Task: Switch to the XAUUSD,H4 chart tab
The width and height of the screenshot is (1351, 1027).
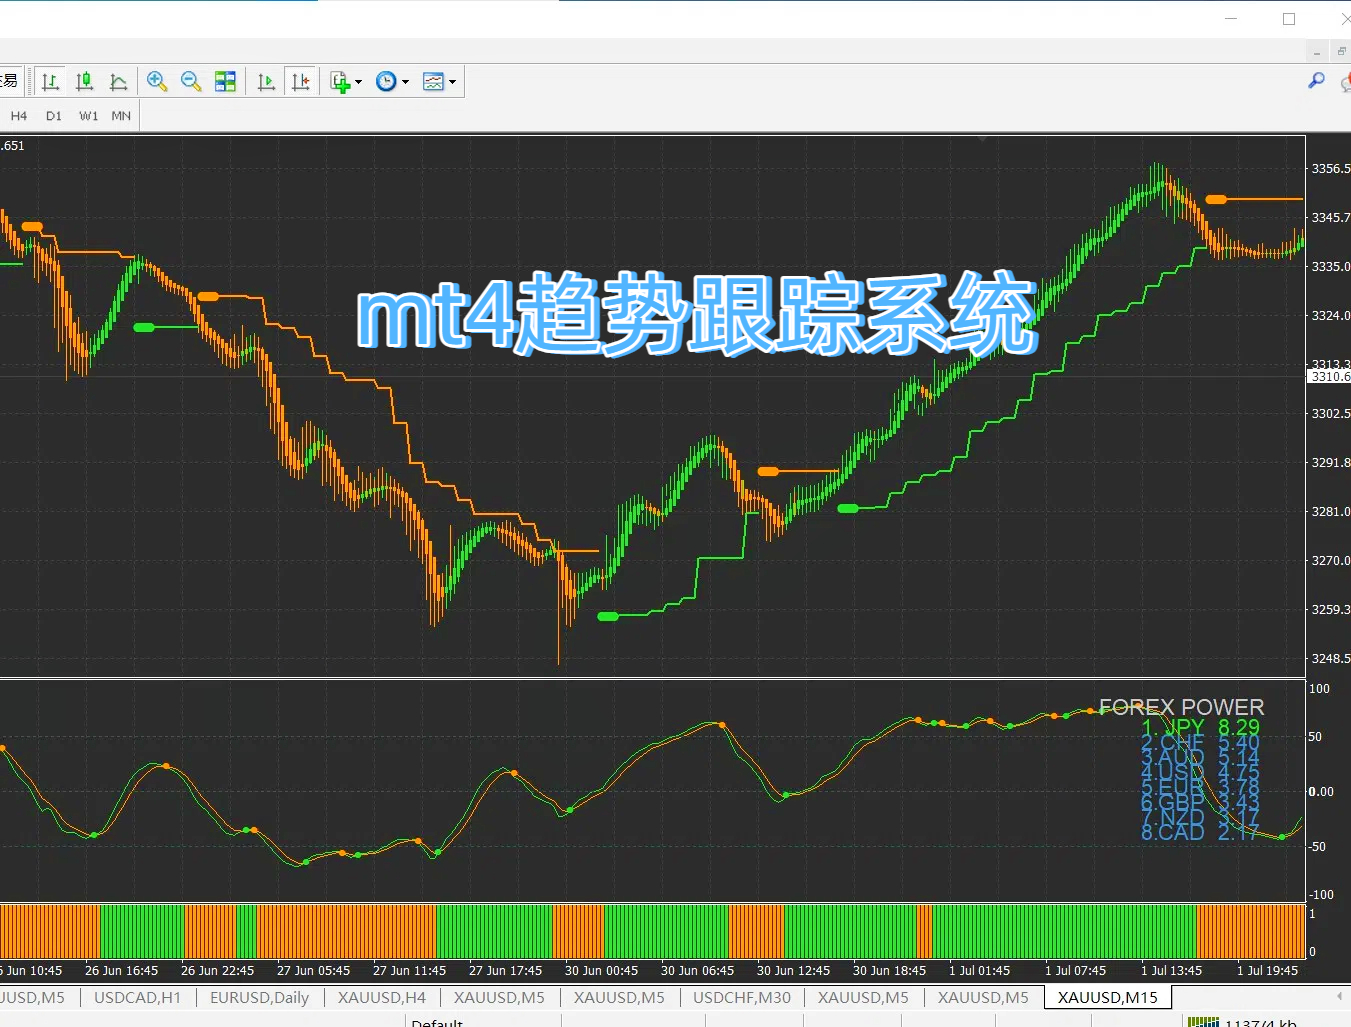Action: [x=381, y=997]
